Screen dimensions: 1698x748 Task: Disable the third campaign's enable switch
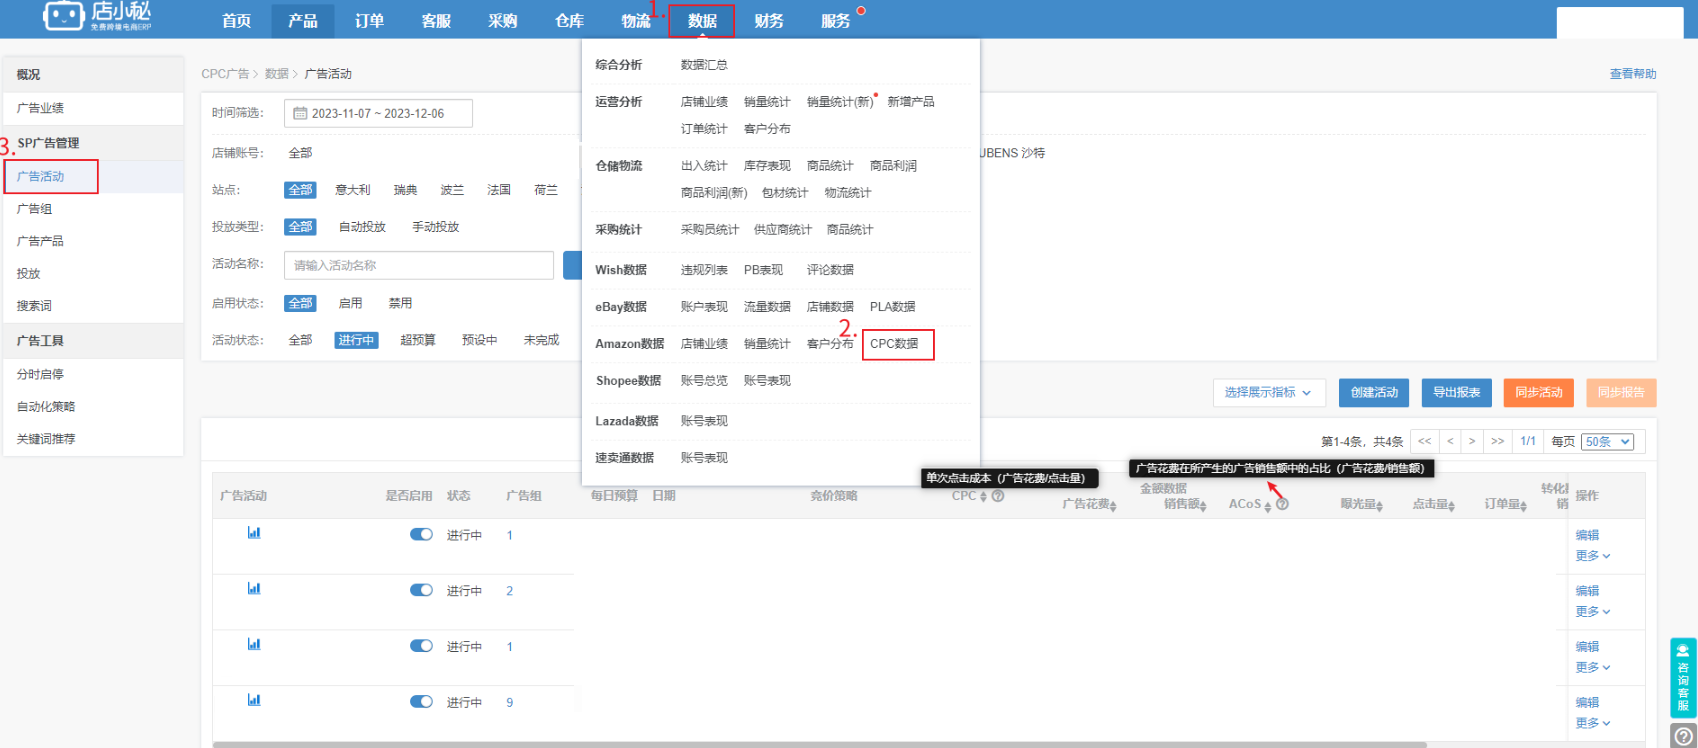click(421, 646)
